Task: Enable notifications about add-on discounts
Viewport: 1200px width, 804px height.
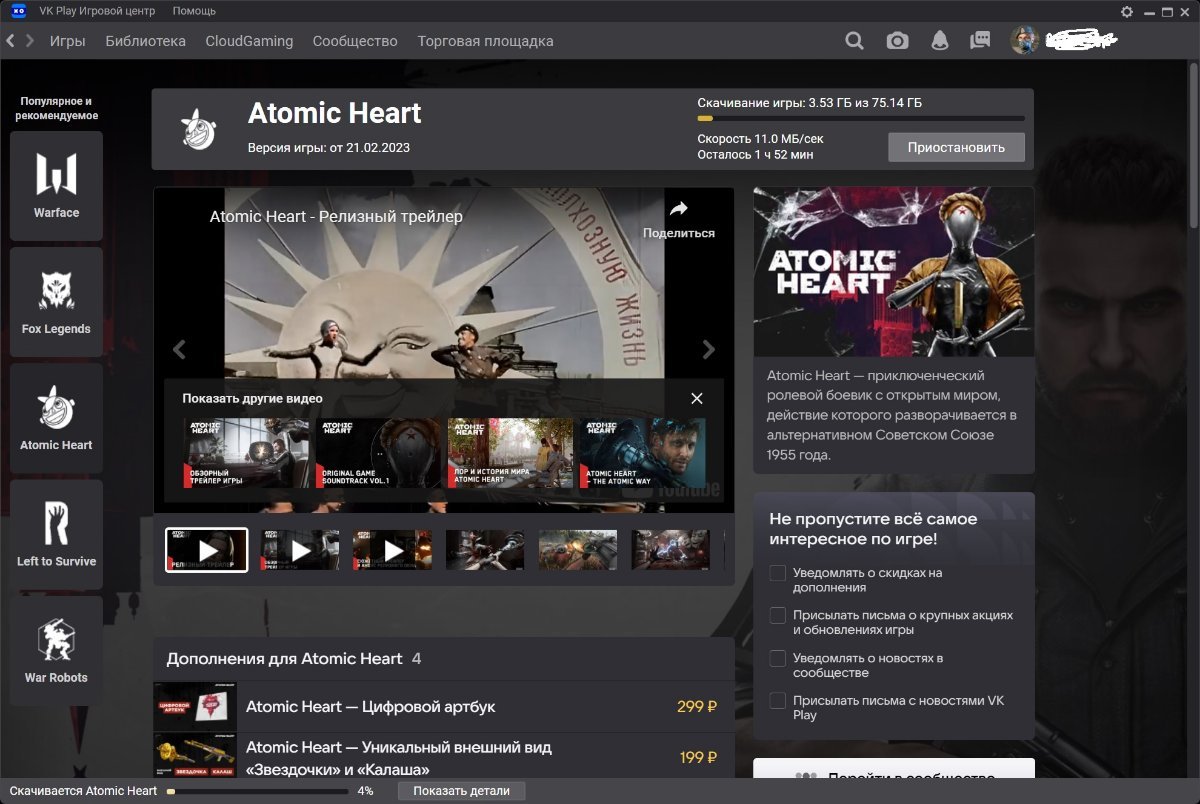Action: tap(777, 573)
